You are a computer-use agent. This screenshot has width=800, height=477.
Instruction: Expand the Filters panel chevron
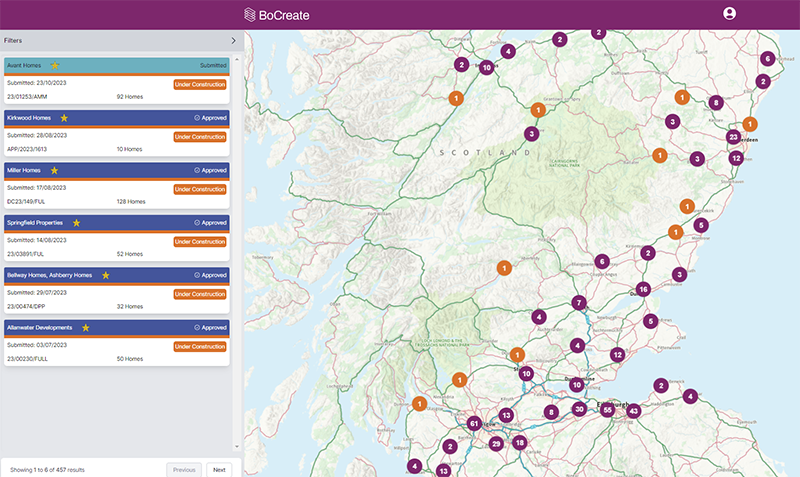tap(233, 40)
